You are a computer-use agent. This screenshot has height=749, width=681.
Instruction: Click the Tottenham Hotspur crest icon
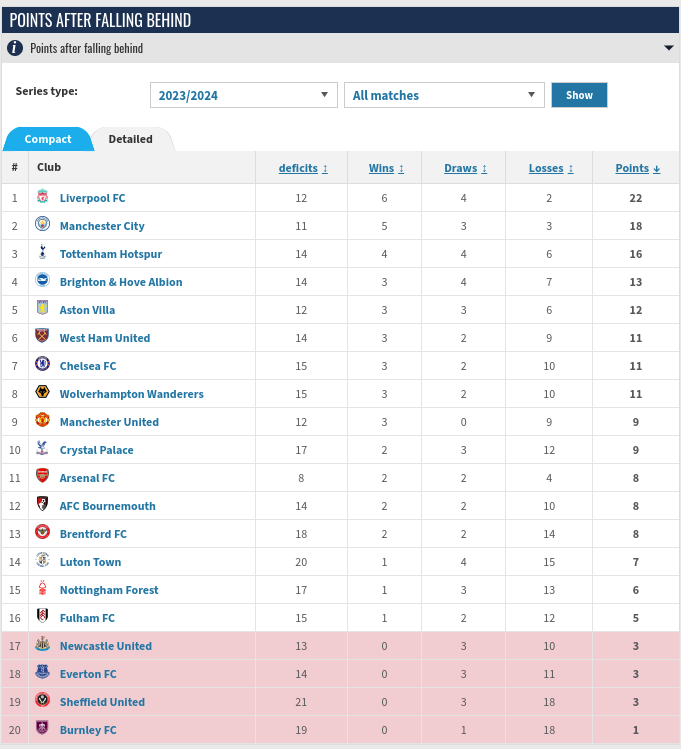coord(42,253)
